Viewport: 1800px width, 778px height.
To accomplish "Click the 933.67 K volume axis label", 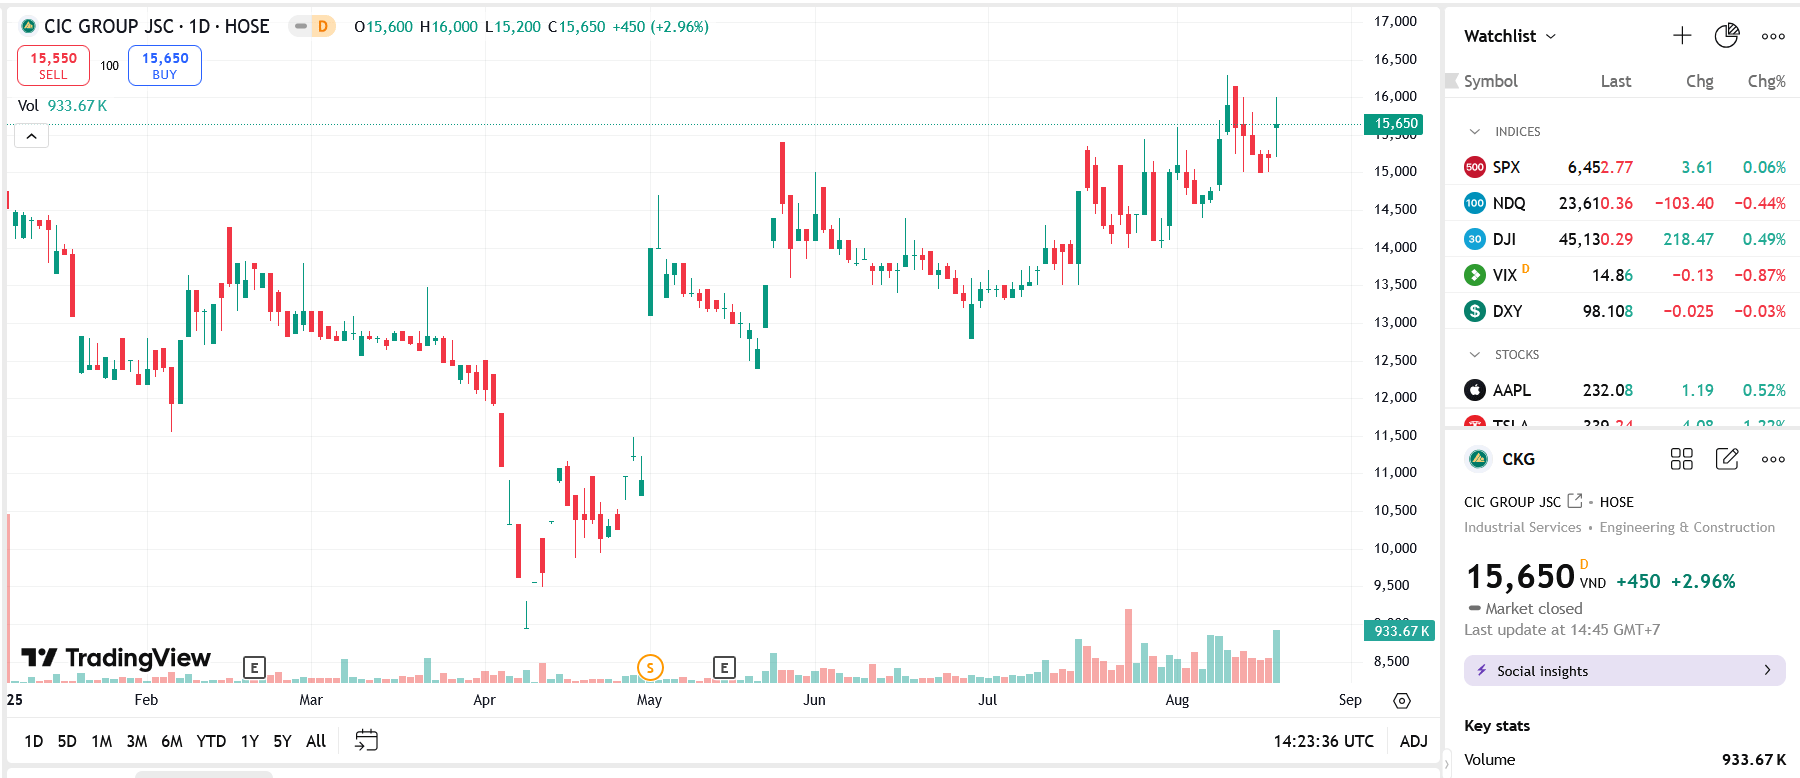I will (1400, 631).
